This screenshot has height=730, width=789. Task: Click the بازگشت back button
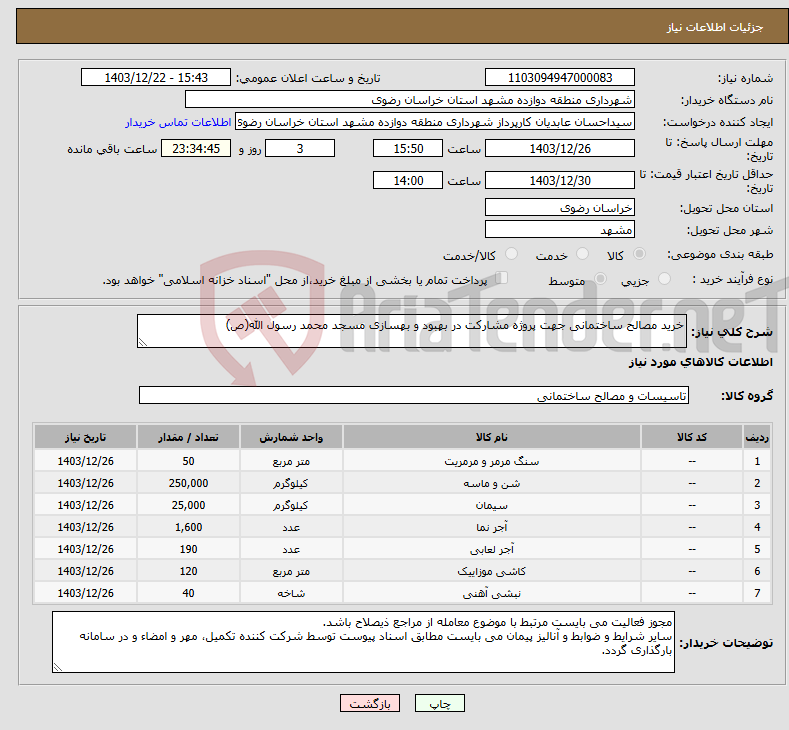[x=370, y=703]
